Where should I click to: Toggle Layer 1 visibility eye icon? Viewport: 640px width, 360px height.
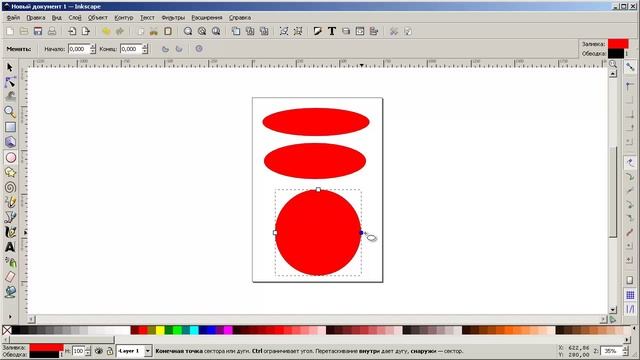click(99, 351)
